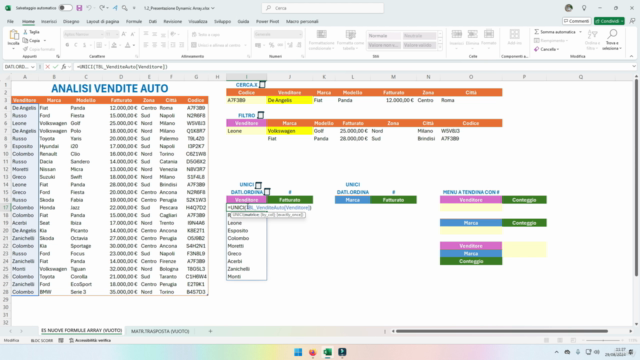This screenshot has height=360, width=640.
Task: Click the Copia button
Action: pos(32,40)
